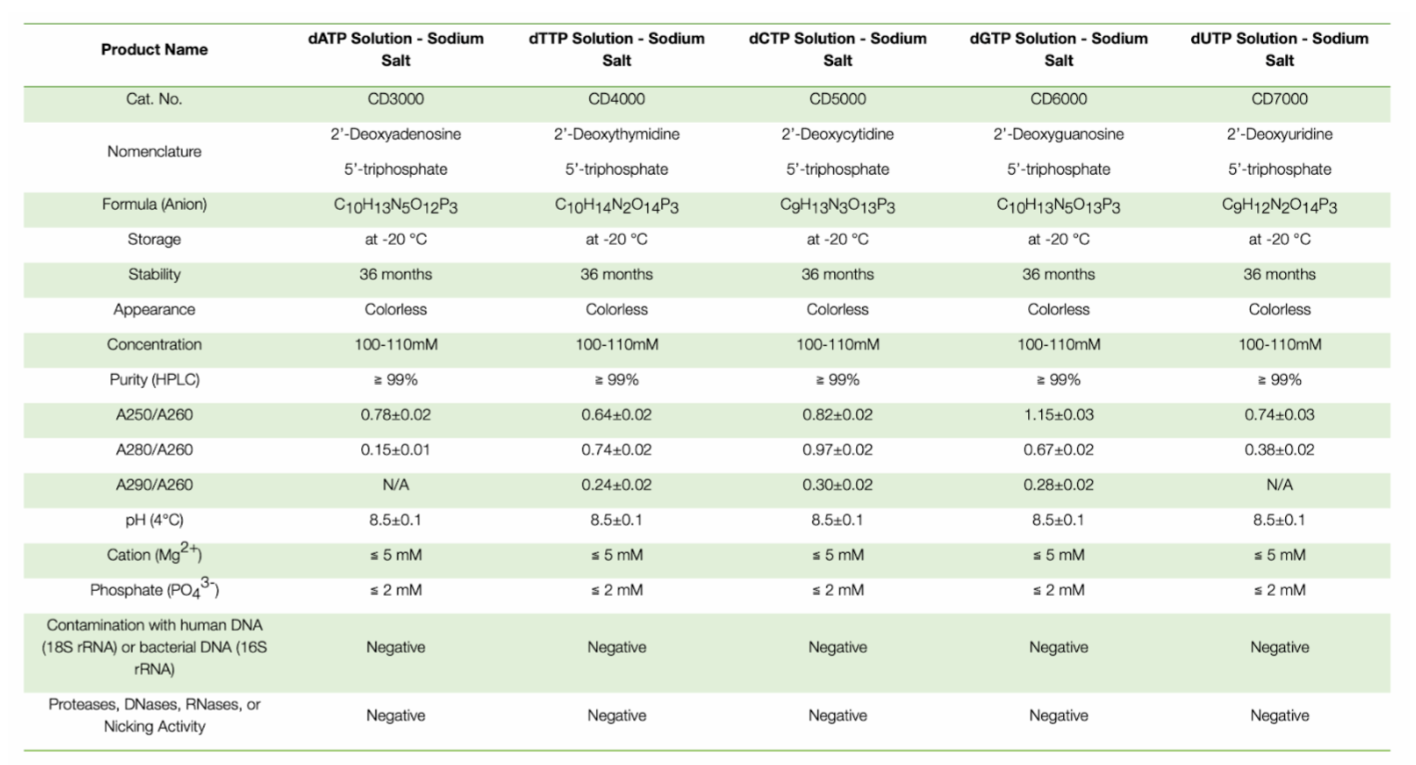Select the CD7000 catalog cell

[1279, 99]
